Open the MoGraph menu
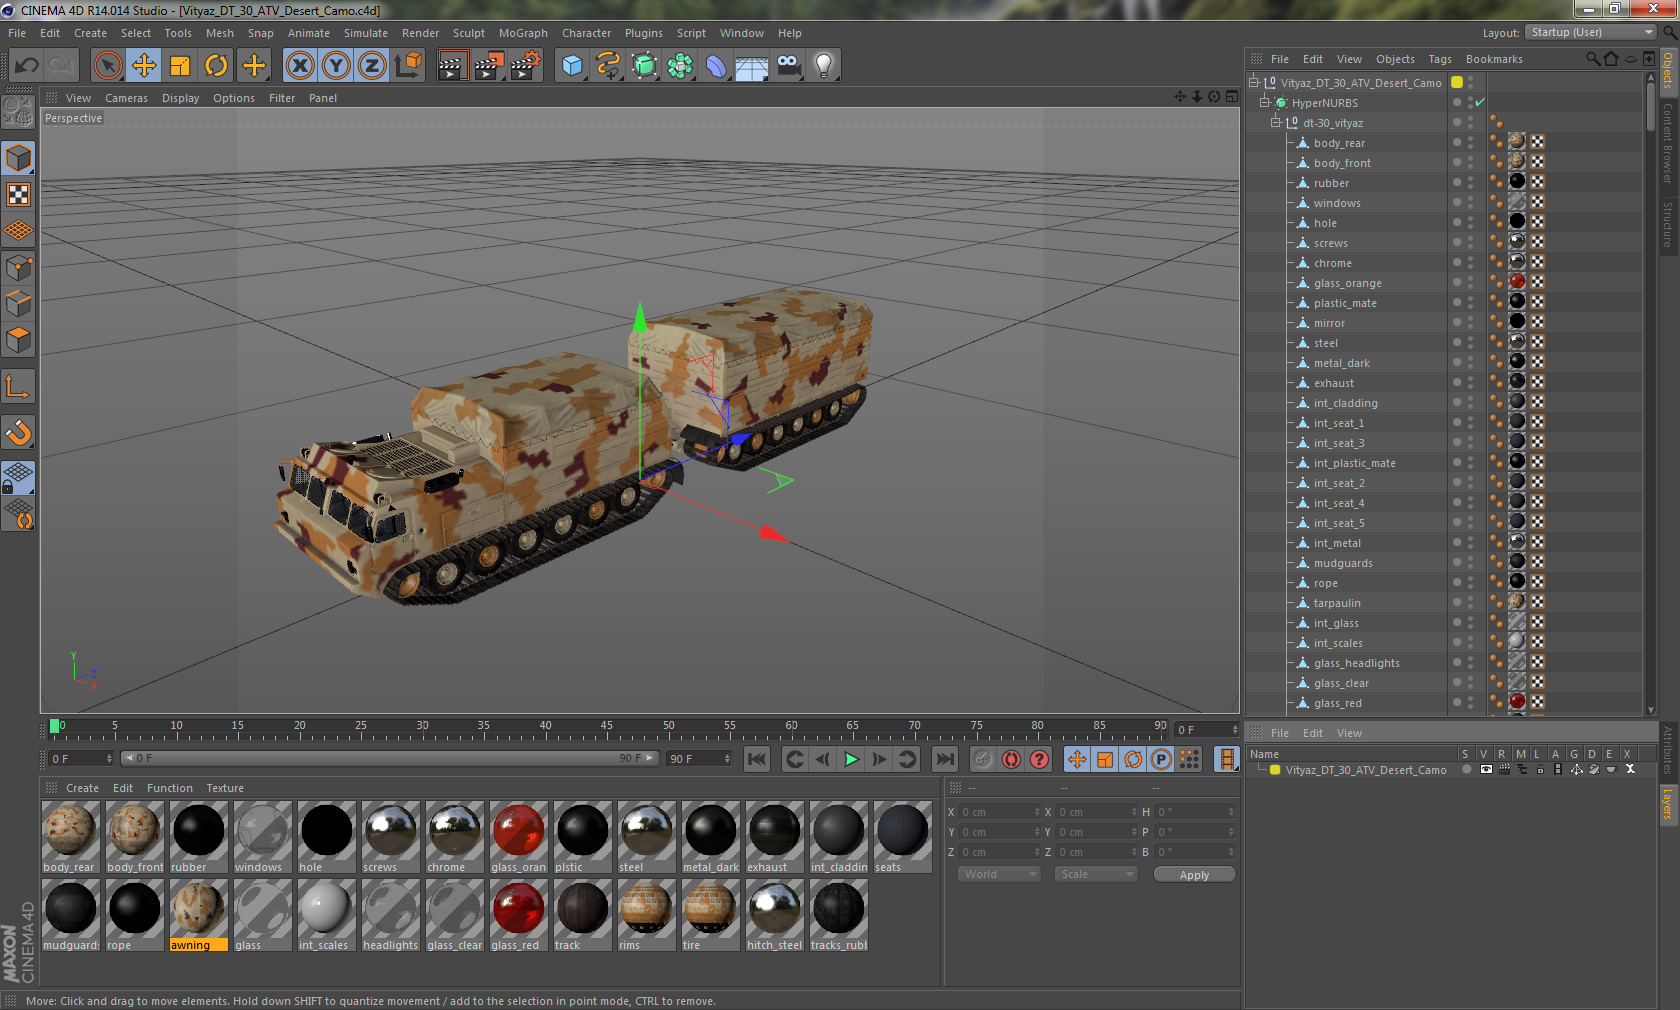This screenshot has height=1010, width=1680. [x=523, y=33]
